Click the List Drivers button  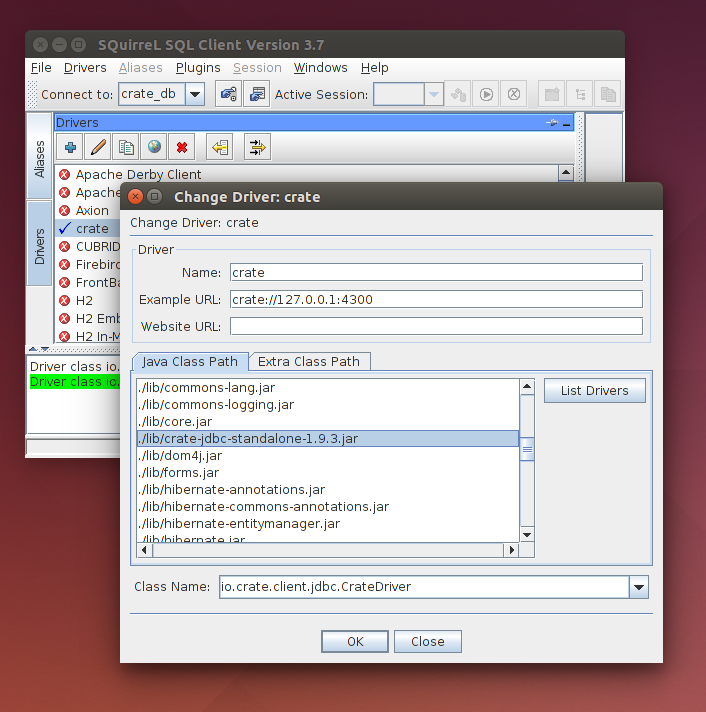pos(594,391)
